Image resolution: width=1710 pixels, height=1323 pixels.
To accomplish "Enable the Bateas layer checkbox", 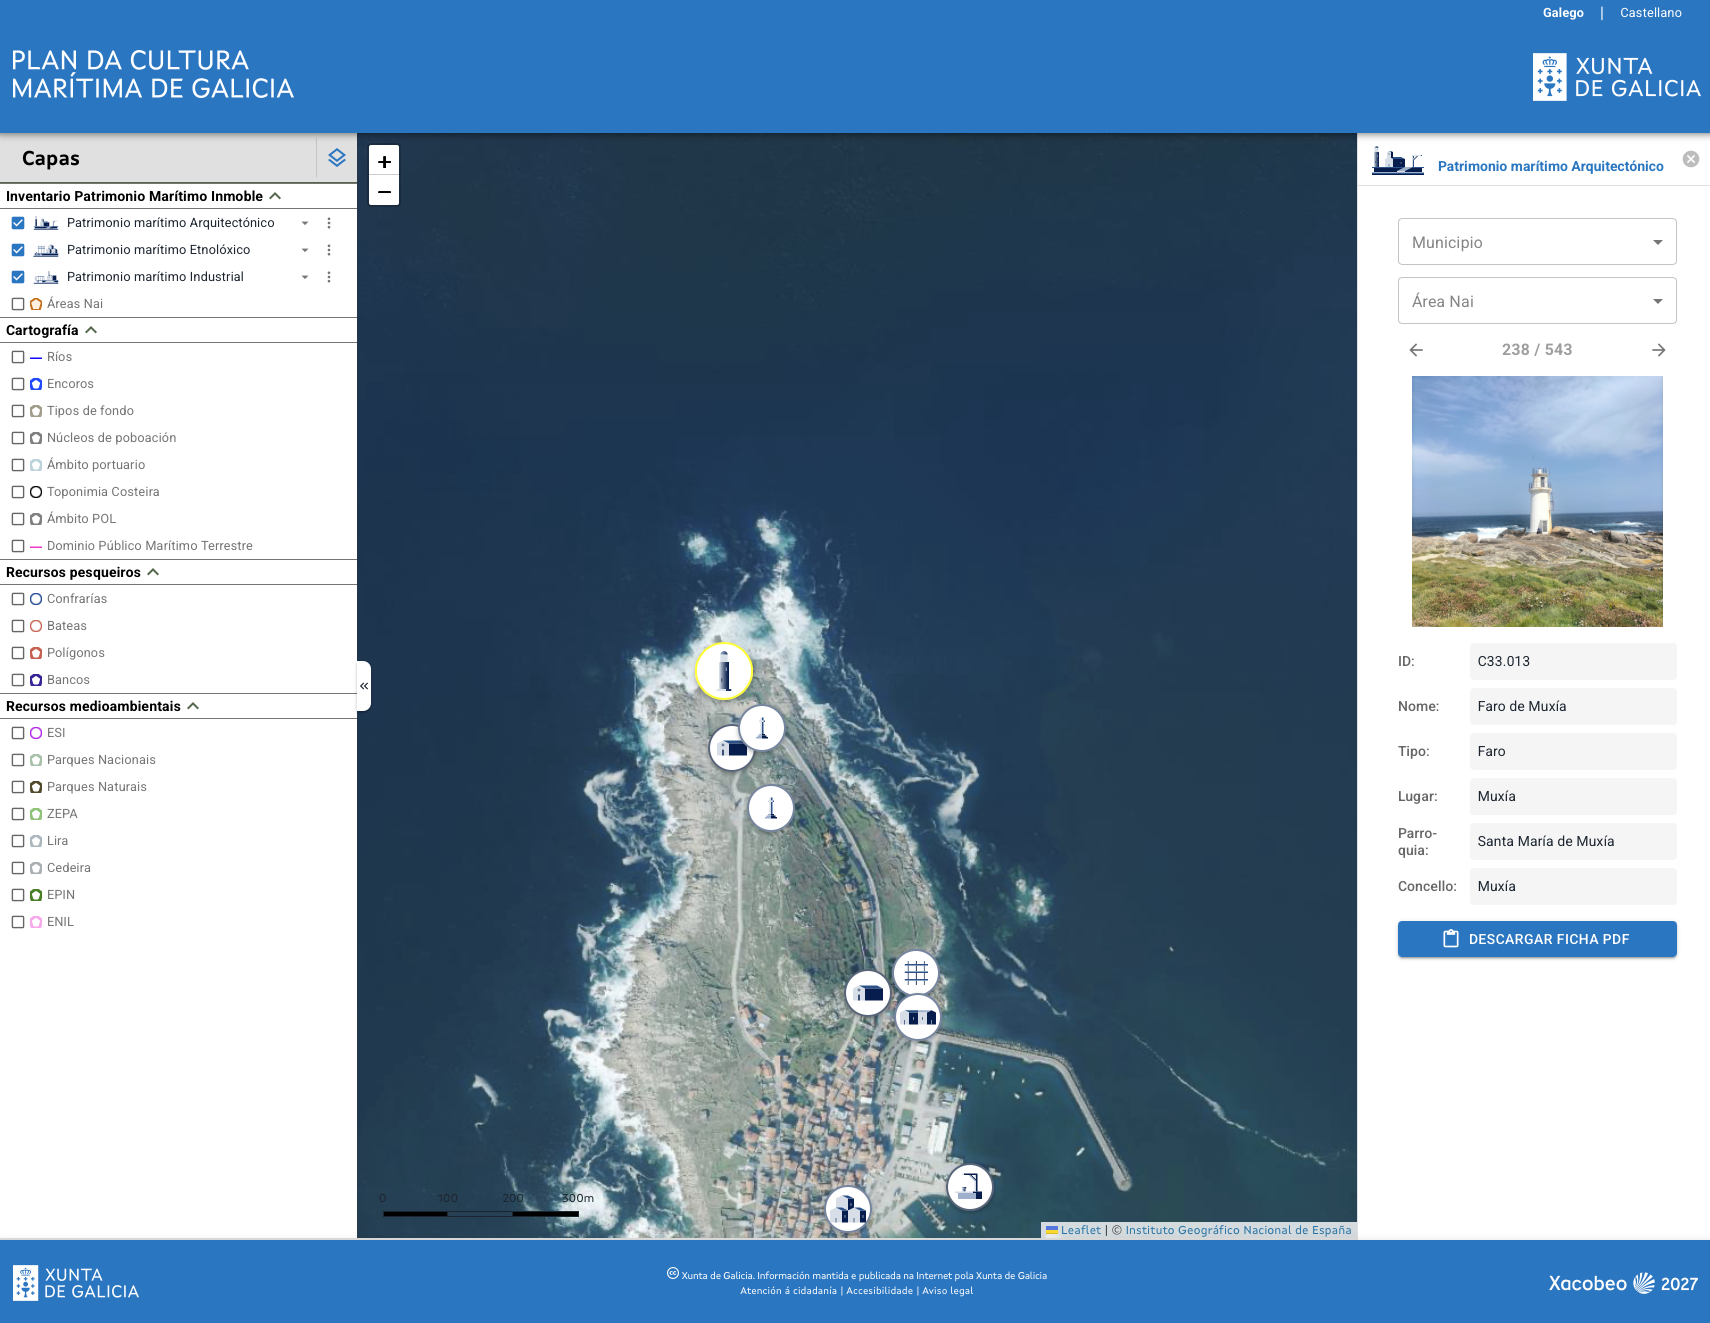I will 18,626.
